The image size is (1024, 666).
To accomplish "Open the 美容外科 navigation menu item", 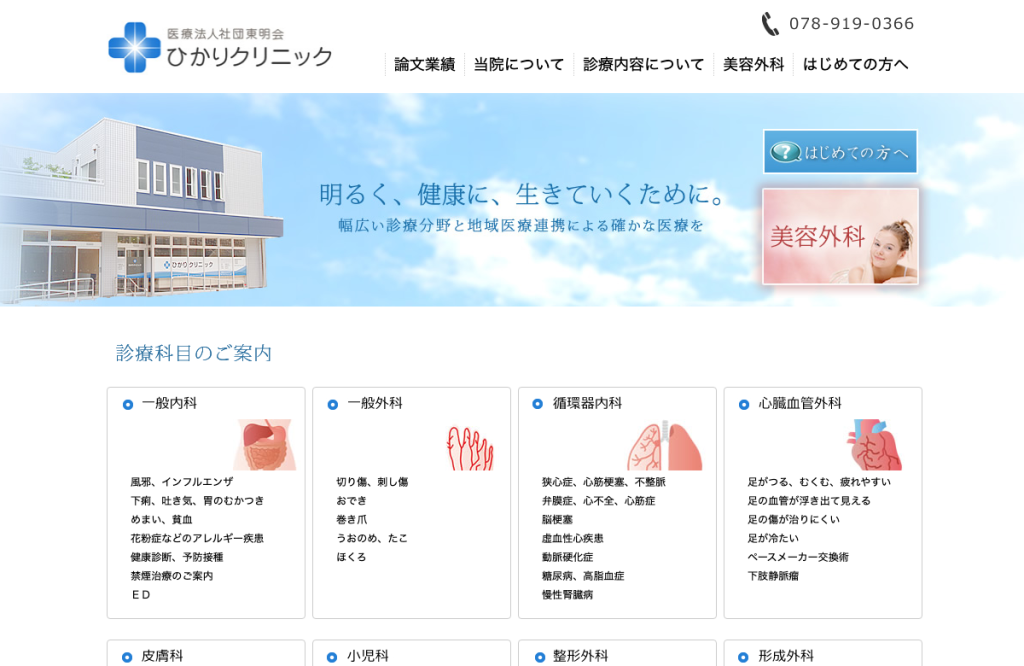I will [x=753, y=64].
